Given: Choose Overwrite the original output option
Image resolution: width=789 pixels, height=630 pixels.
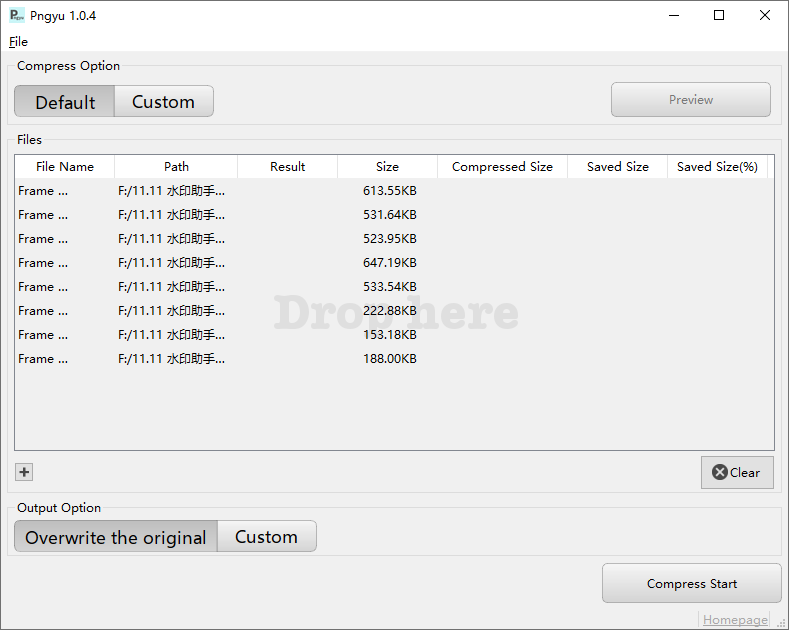Looking at the screenshot, I should pos(116,537).
